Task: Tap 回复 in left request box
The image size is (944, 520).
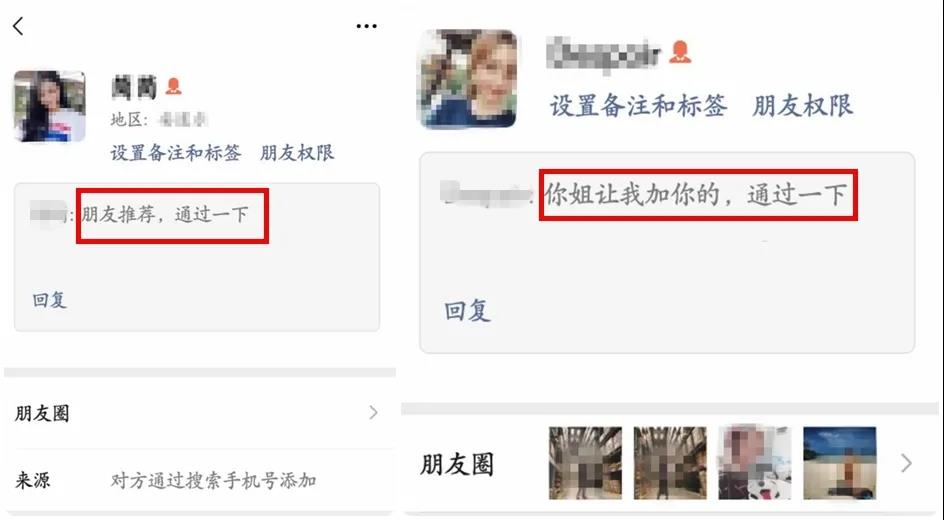Action: coord(49,300)
